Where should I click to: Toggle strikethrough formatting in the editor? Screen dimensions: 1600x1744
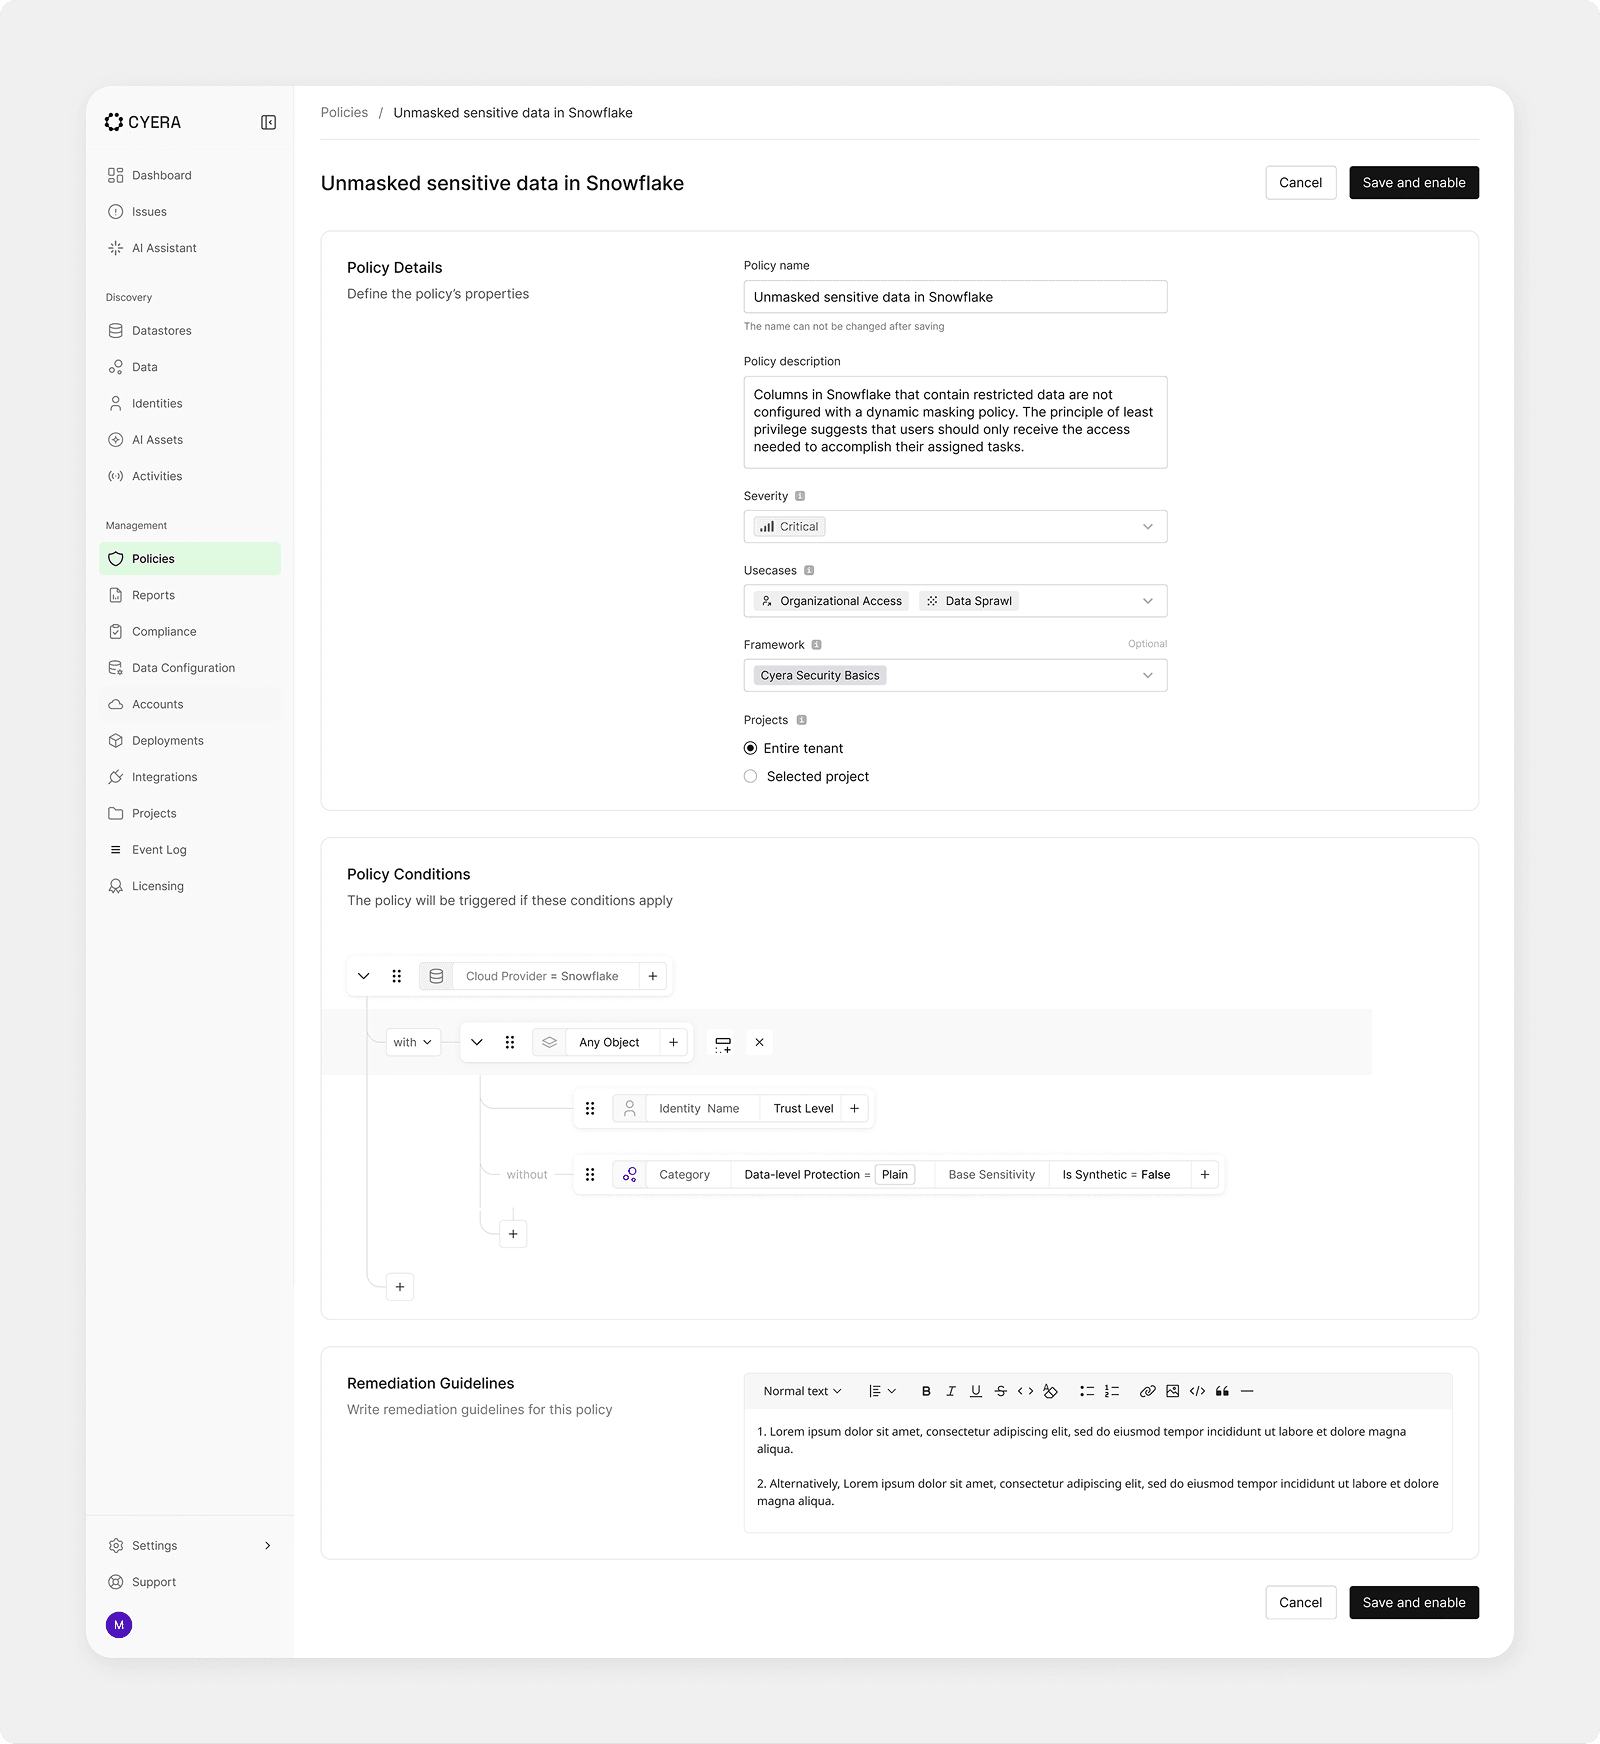pyautogui.click(x=1000, y=1391)
